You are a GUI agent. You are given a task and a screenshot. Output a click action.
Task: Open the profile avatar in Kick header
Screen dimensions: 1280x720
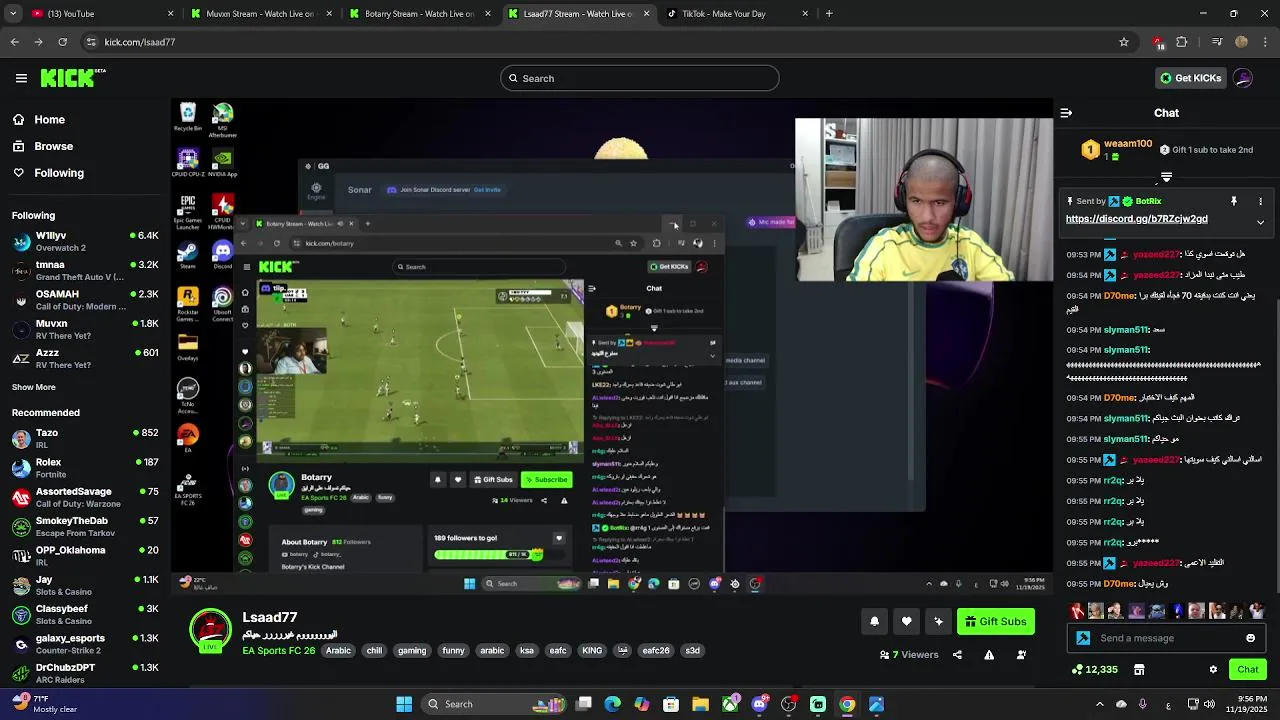point(1243,78)
